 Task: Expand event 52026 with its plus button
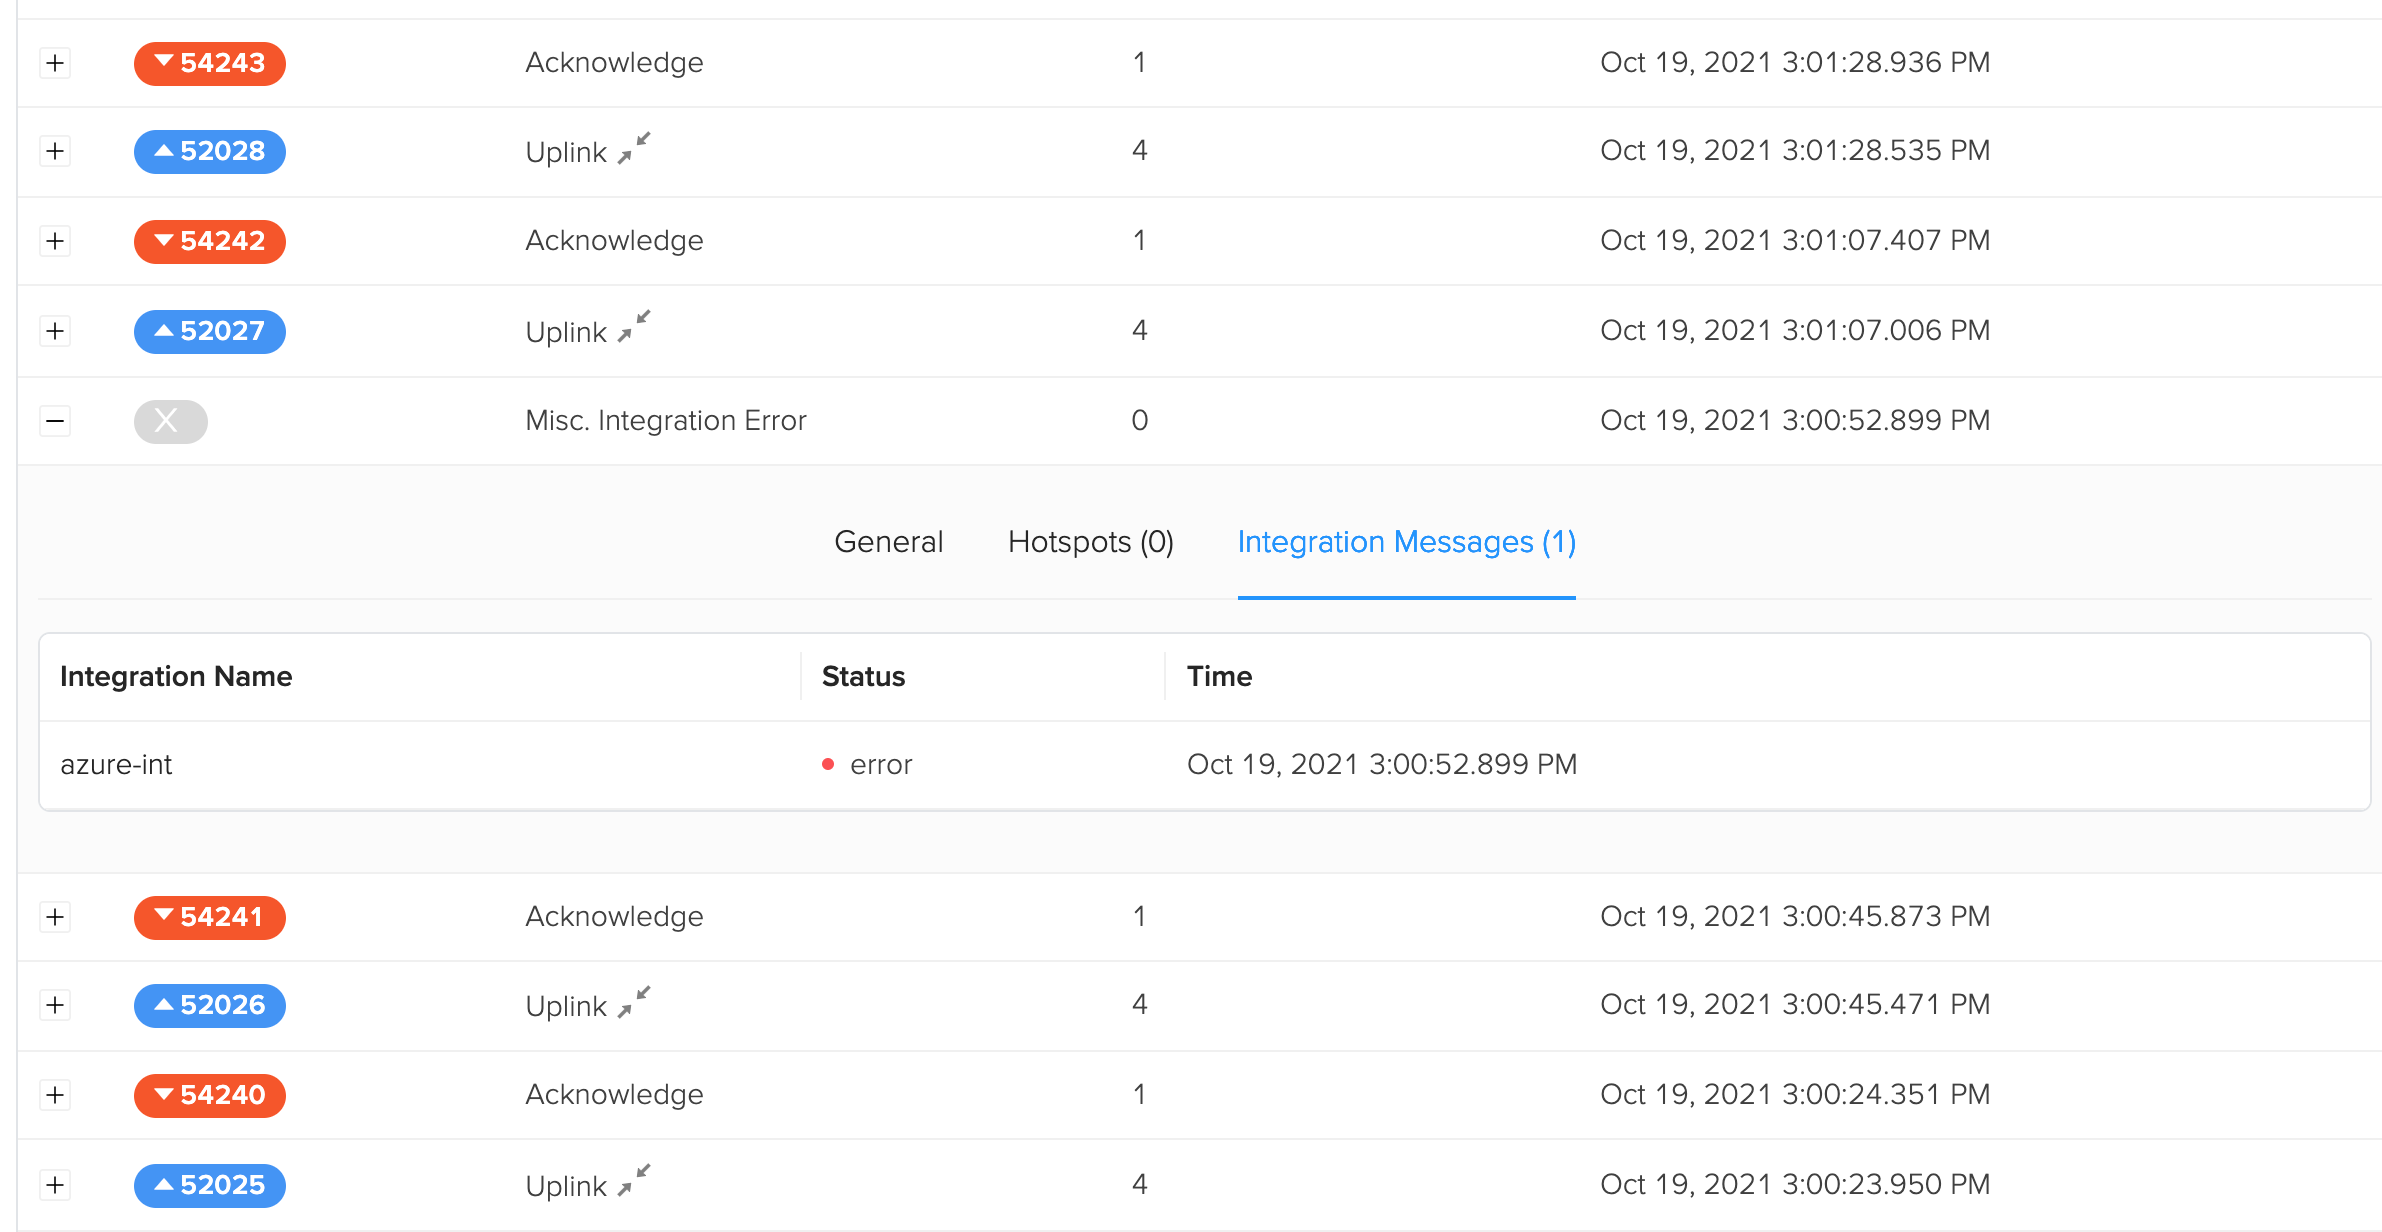[x=55, y=1005]
